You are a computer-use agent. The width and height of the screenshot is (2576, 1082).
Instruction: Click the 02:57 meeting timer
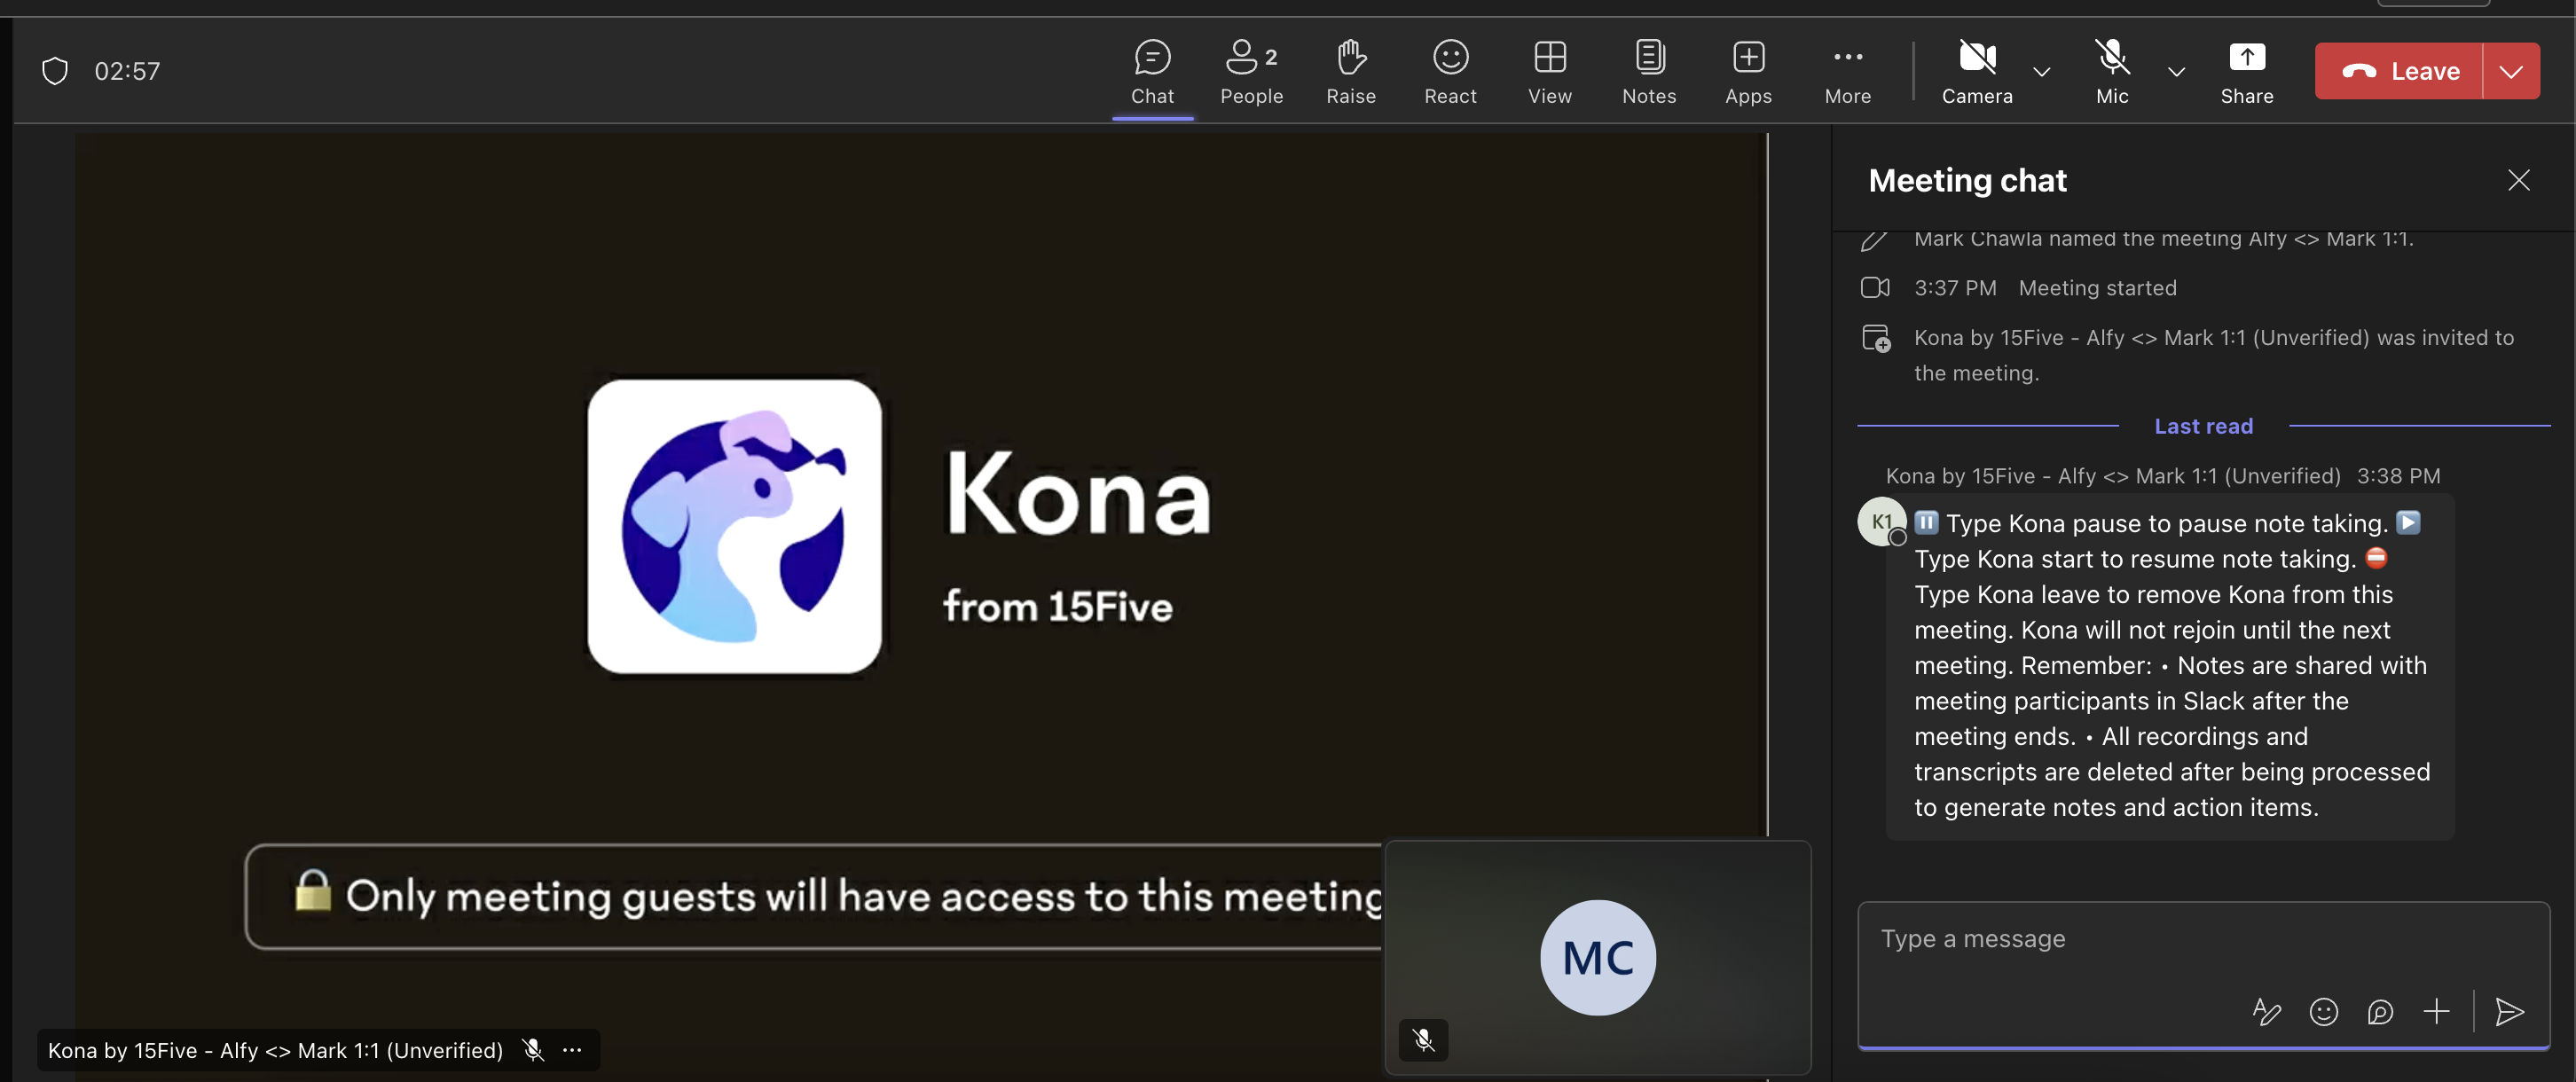(x=127, y=71)
